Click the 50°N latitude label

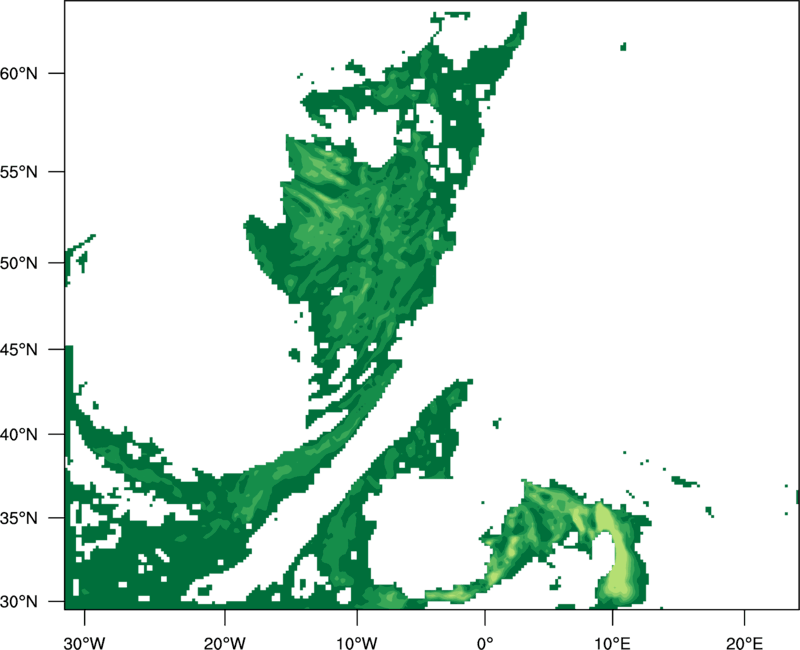pyautogui.click(x=19, y=263)
